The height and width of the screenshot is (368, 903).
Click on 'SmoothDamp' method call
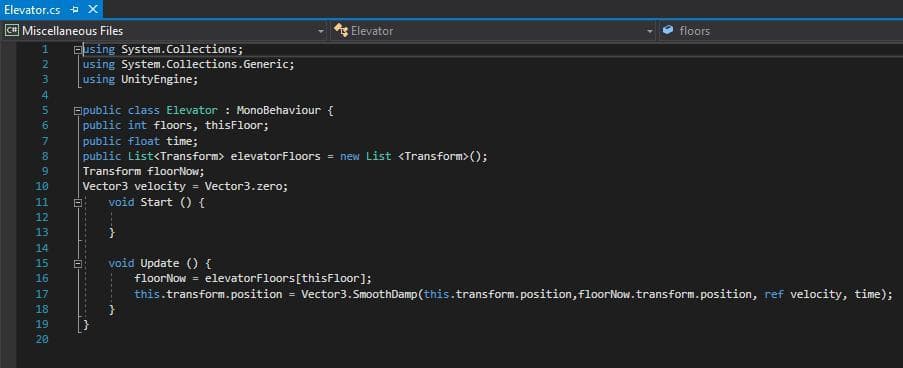tap(384, 294)
